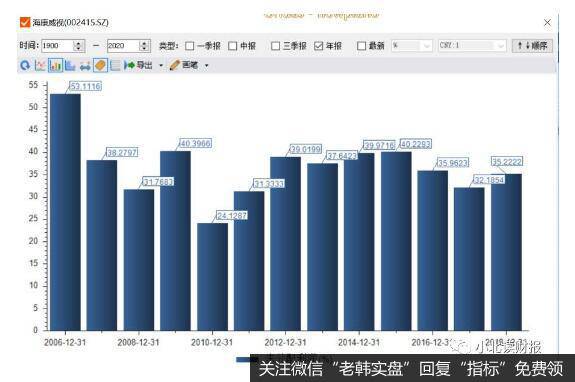Click the 顺序 sort order button

click(x=532, y=45)
